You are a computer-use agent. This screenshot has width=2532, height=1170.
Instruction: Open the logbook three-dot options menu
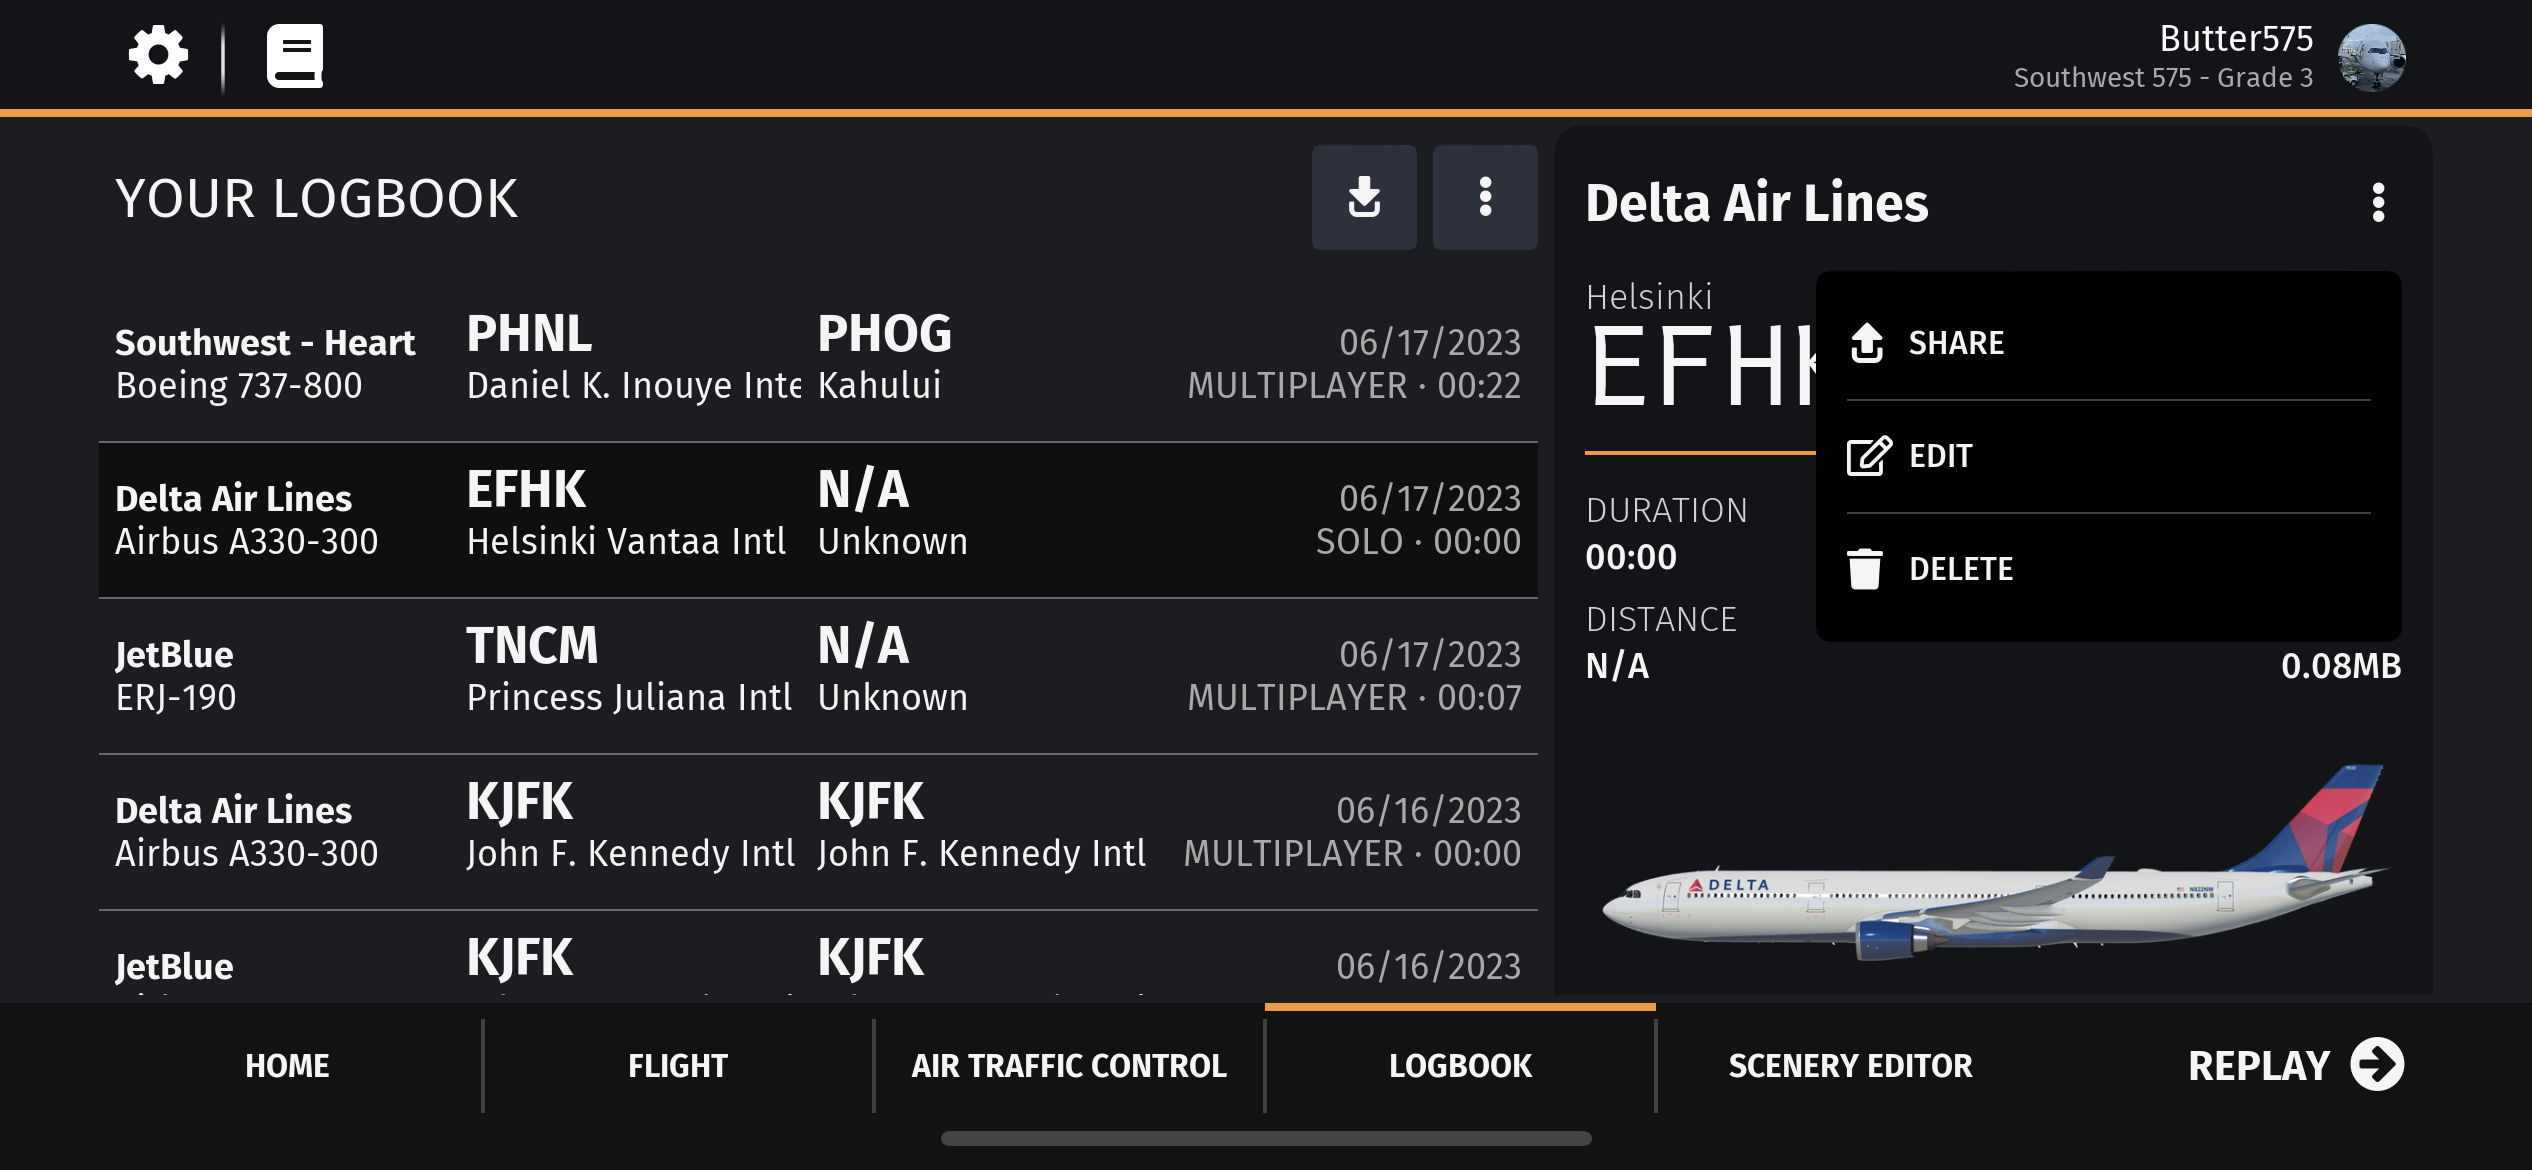pos(1485,197)
